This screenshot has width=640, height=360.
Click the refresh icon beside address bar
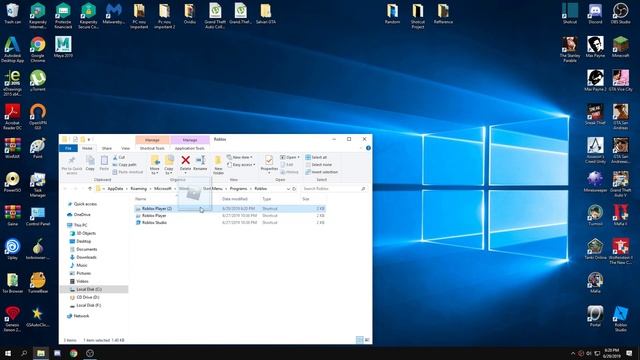(x=294, y=189)
